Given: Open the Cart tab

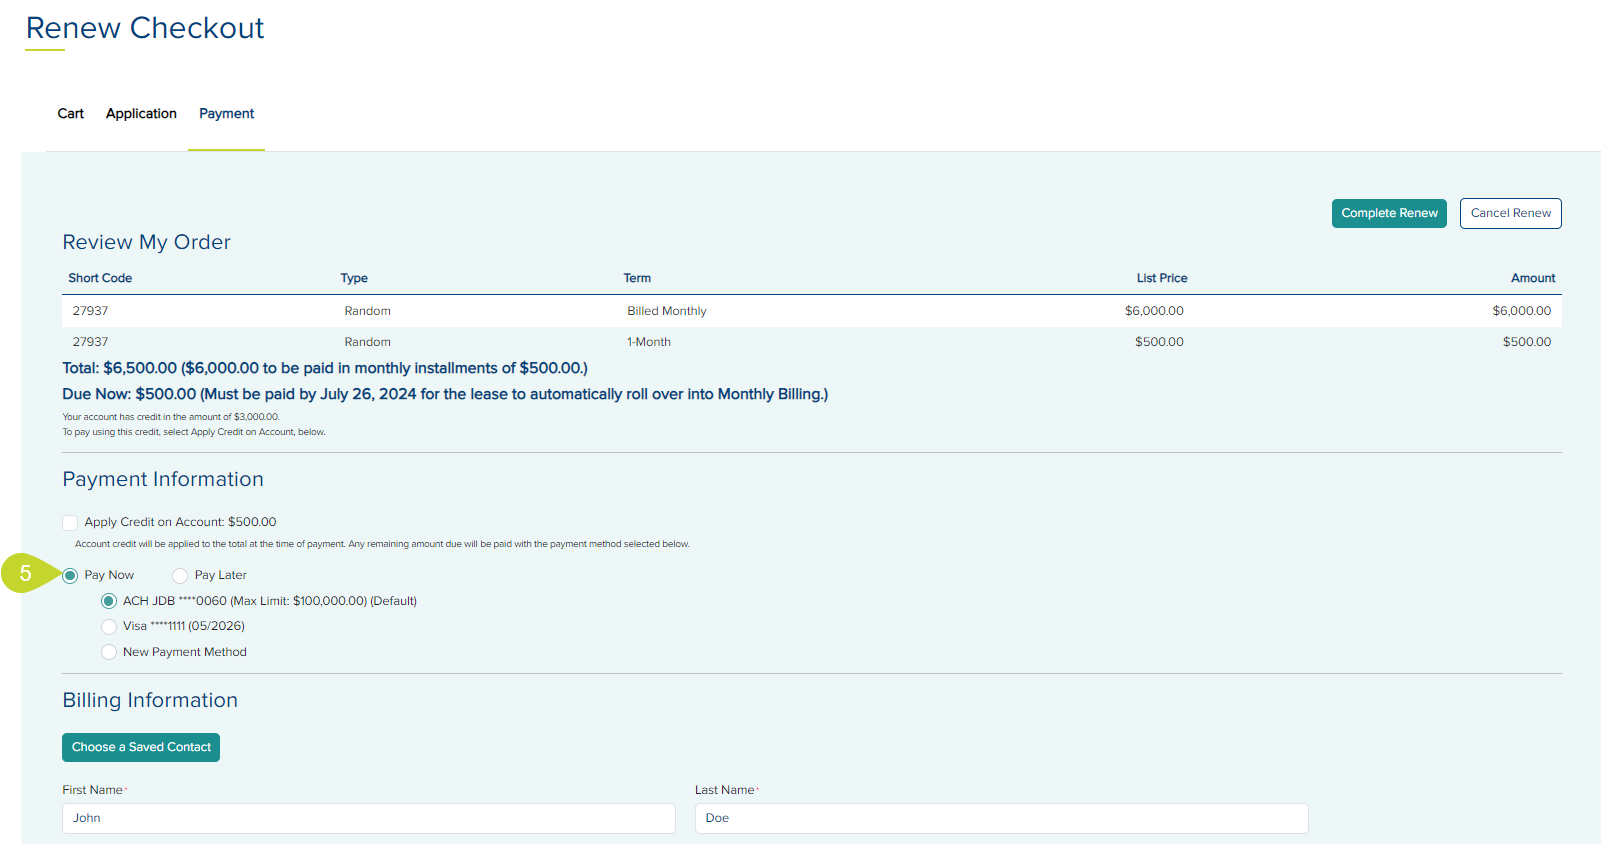Looking at the screenshot, I should 70,114.
